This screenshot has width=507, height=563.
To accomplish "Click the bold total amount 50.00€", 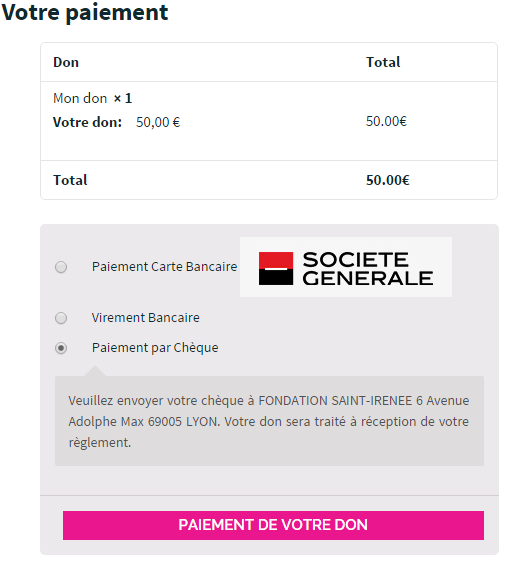I will [x=388, y=180].
